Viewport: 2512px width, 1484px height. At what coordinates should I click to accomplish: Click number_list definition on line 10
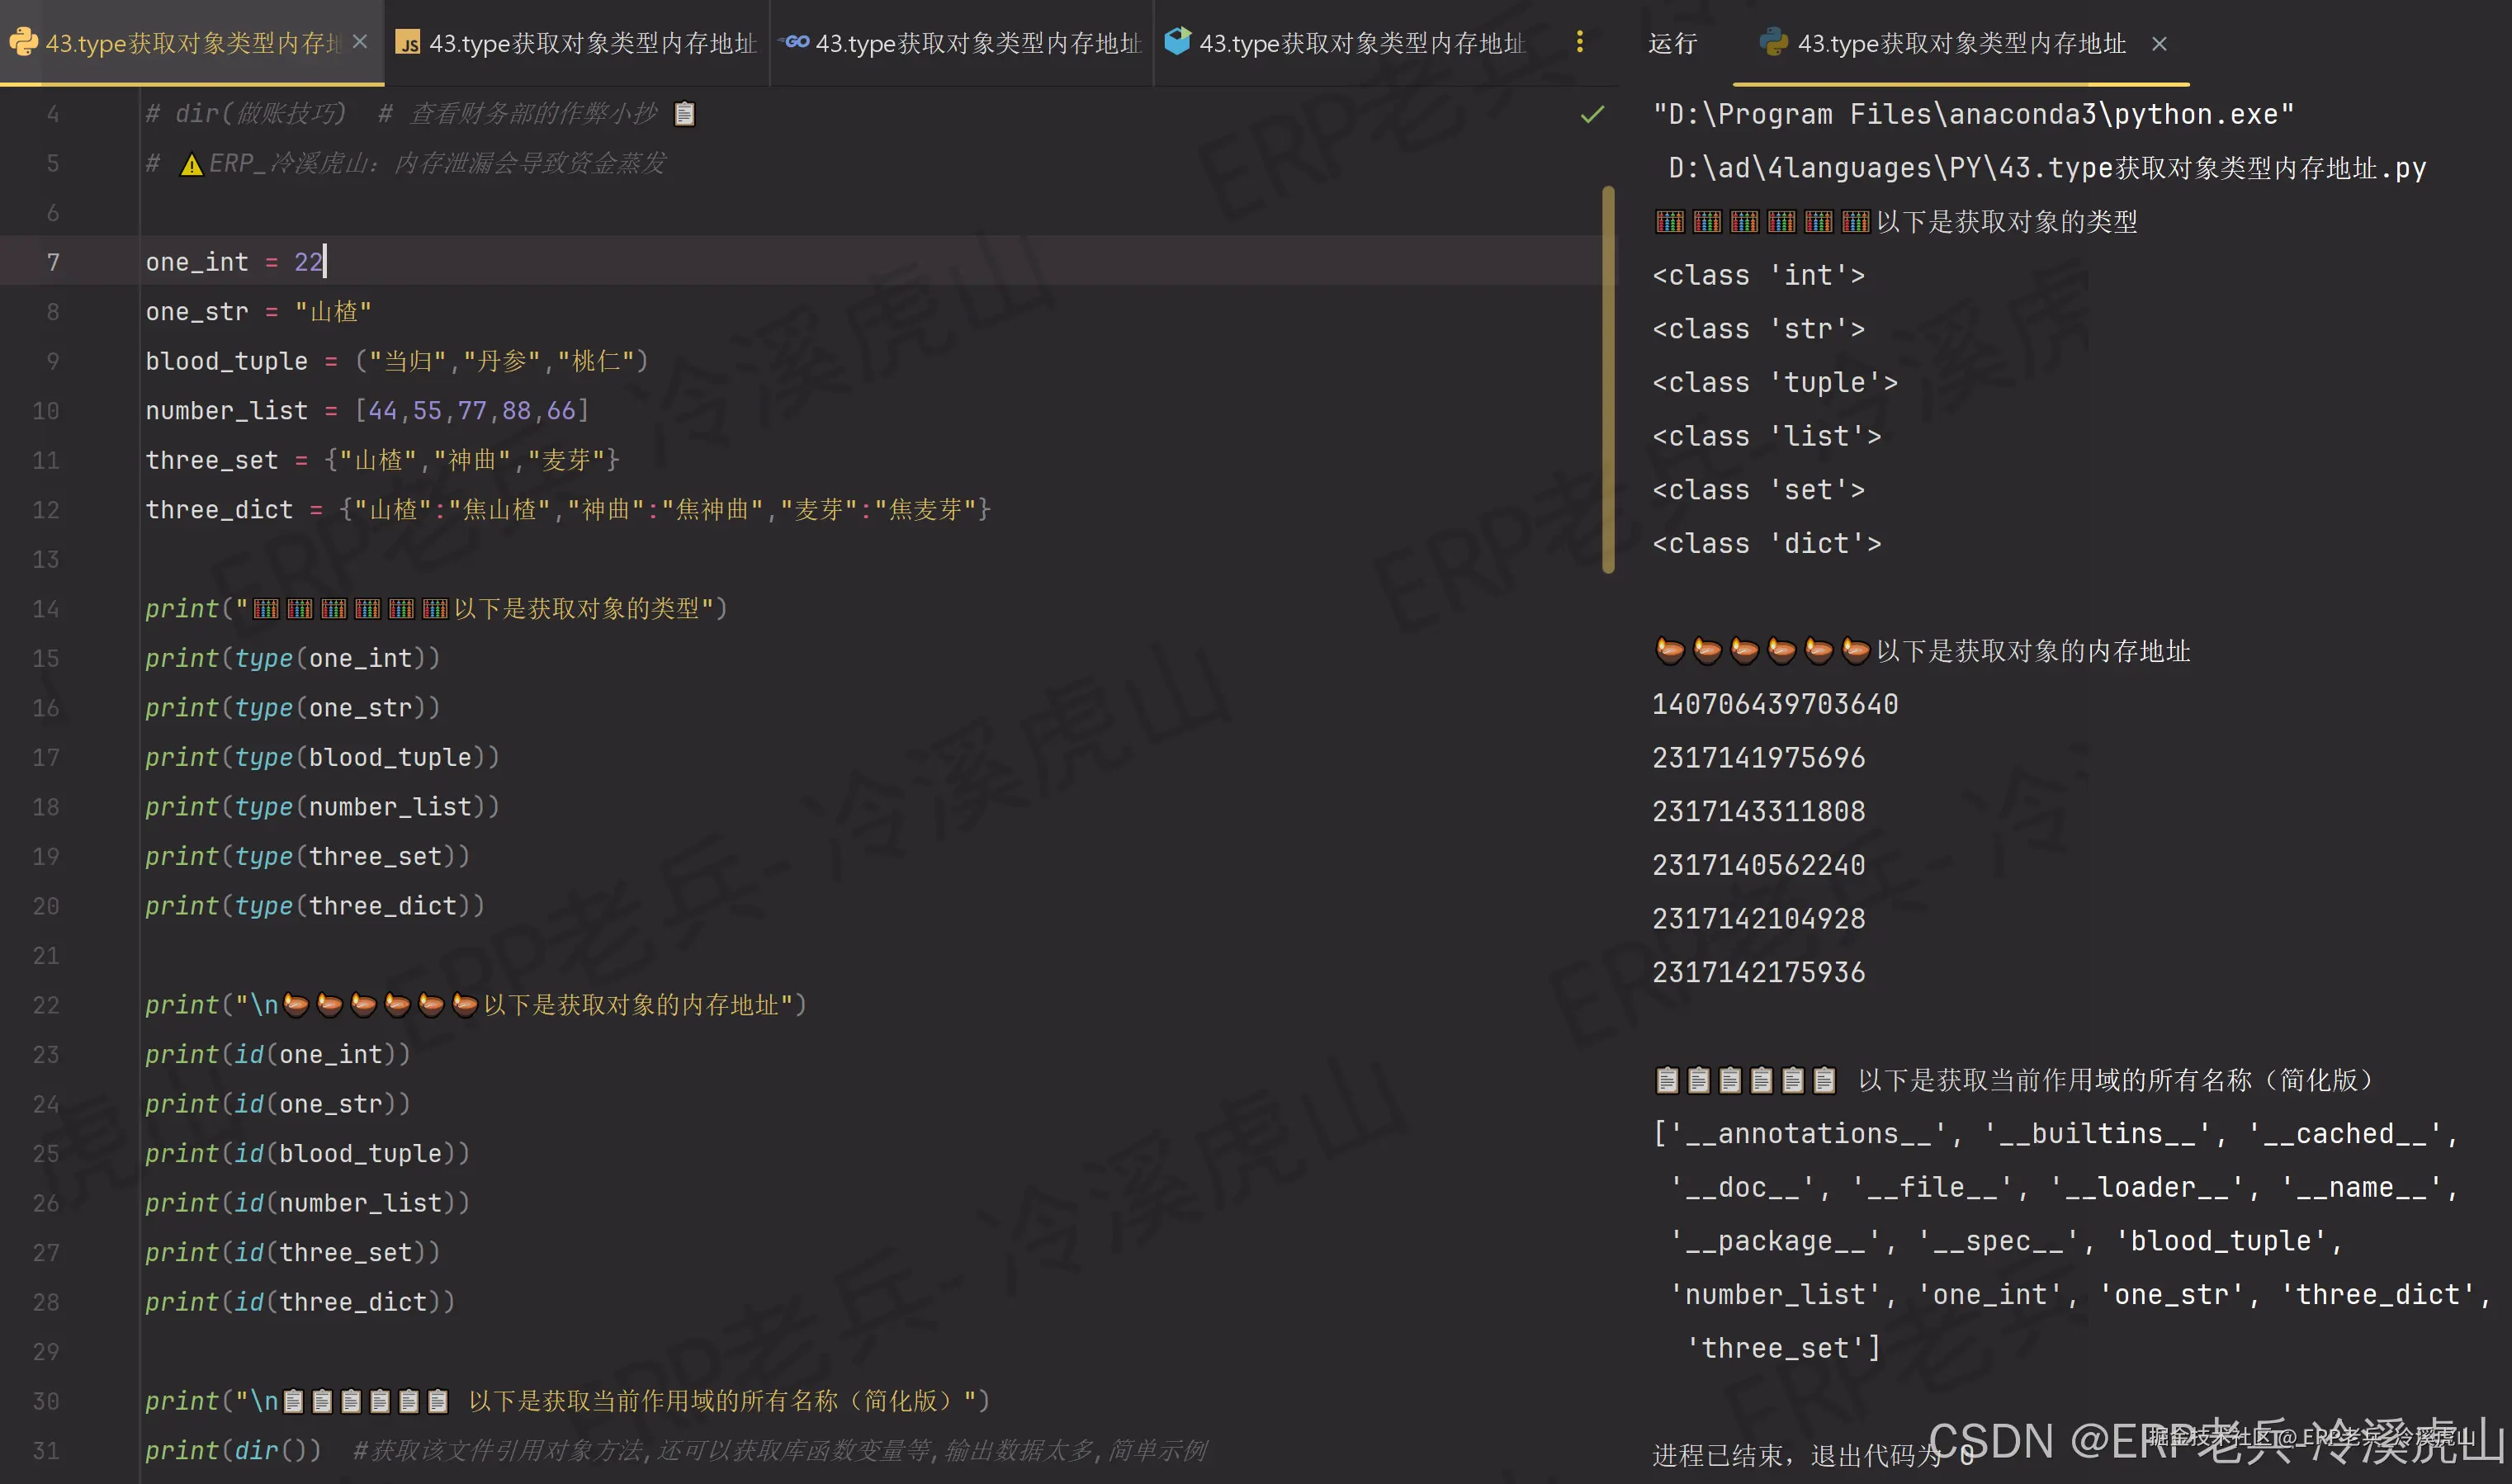367,411
